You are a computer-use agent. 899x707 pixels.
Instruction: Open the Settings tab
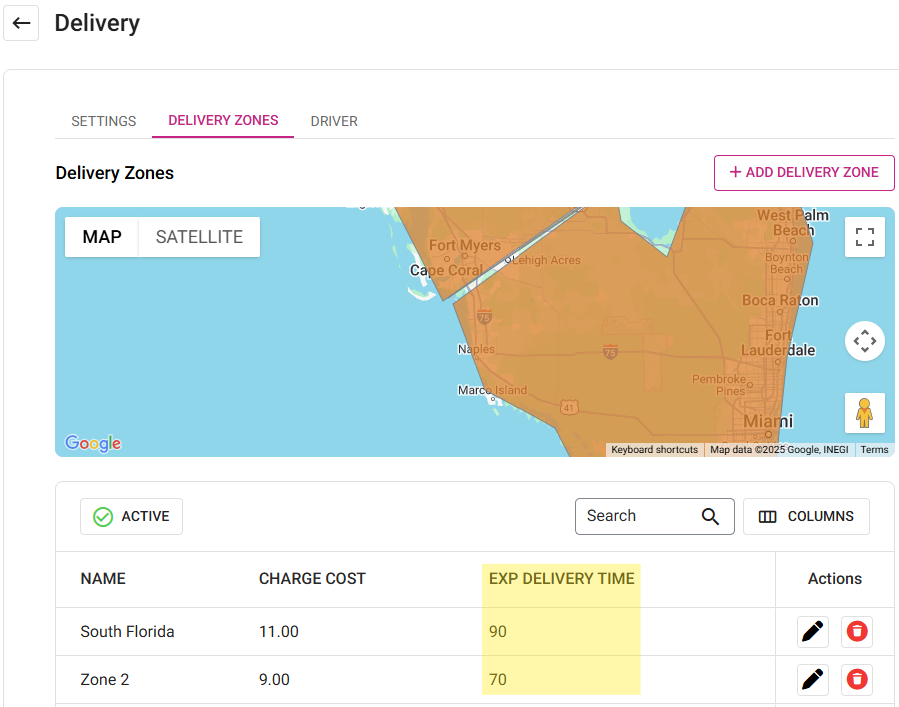(104, 121)
